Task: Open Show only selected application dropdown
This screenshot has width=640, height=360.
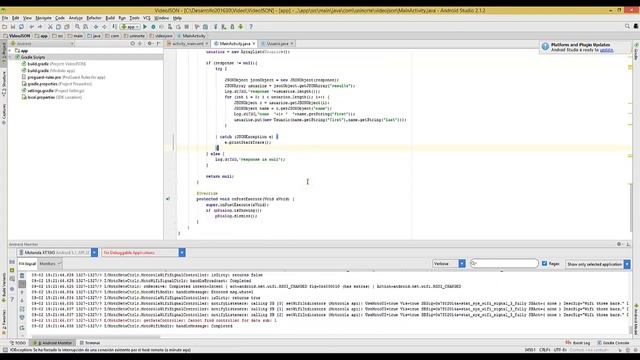Action: click(627, 264)
